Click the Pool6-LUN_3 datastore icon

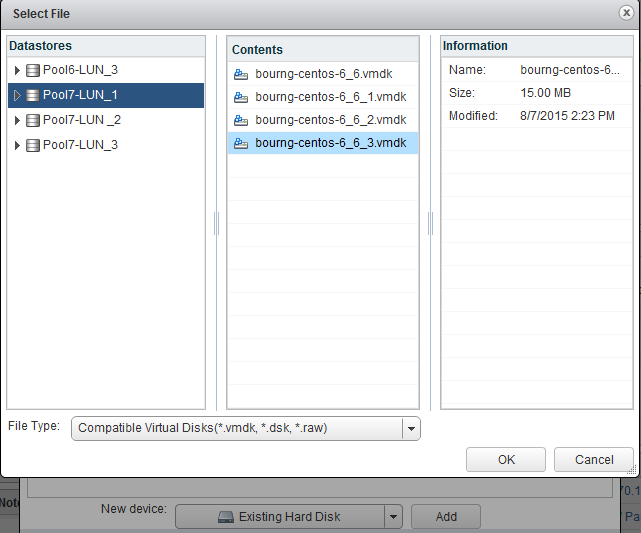[x=33, y=70]
